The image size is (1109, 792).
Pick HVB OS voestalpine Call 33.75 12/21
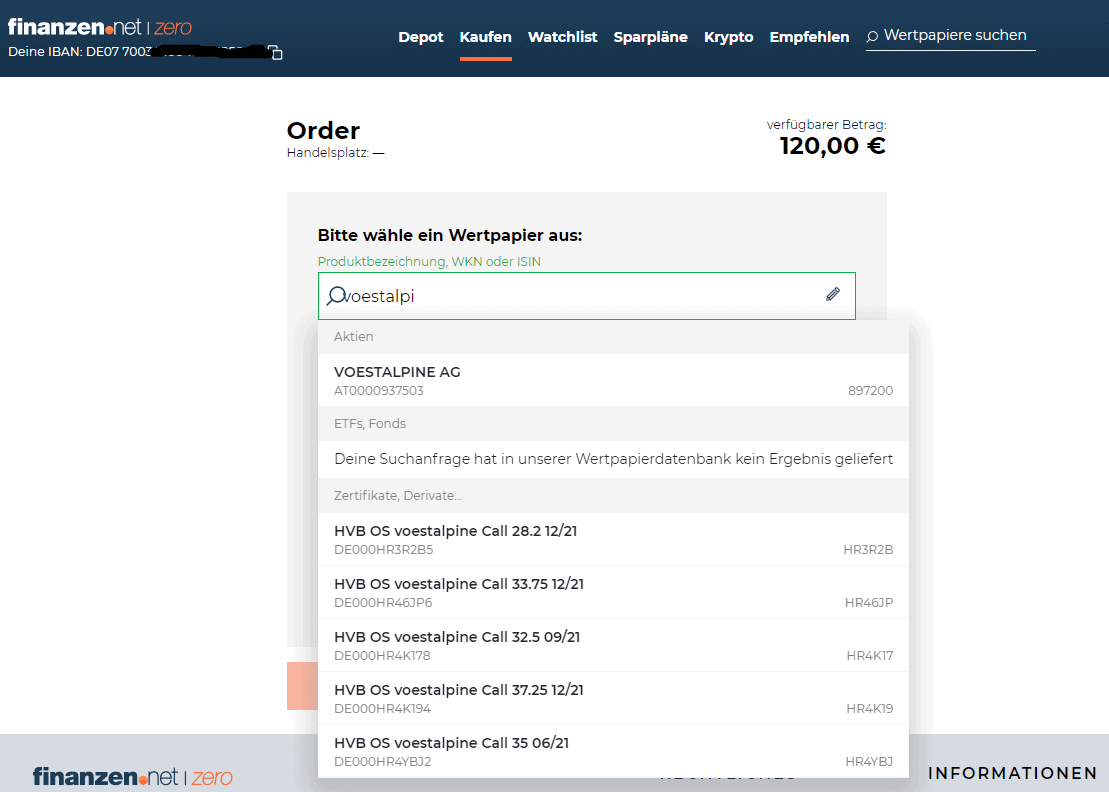pyautogui.click(x=613, y=593)
